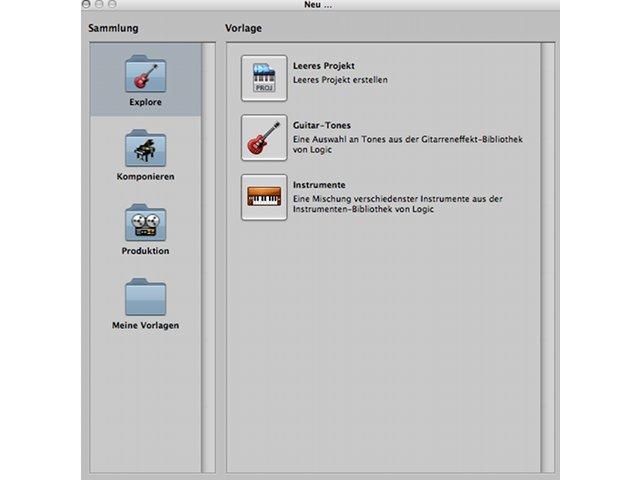
Task: Click the 'Explore' label text
Action: point(145,102)
